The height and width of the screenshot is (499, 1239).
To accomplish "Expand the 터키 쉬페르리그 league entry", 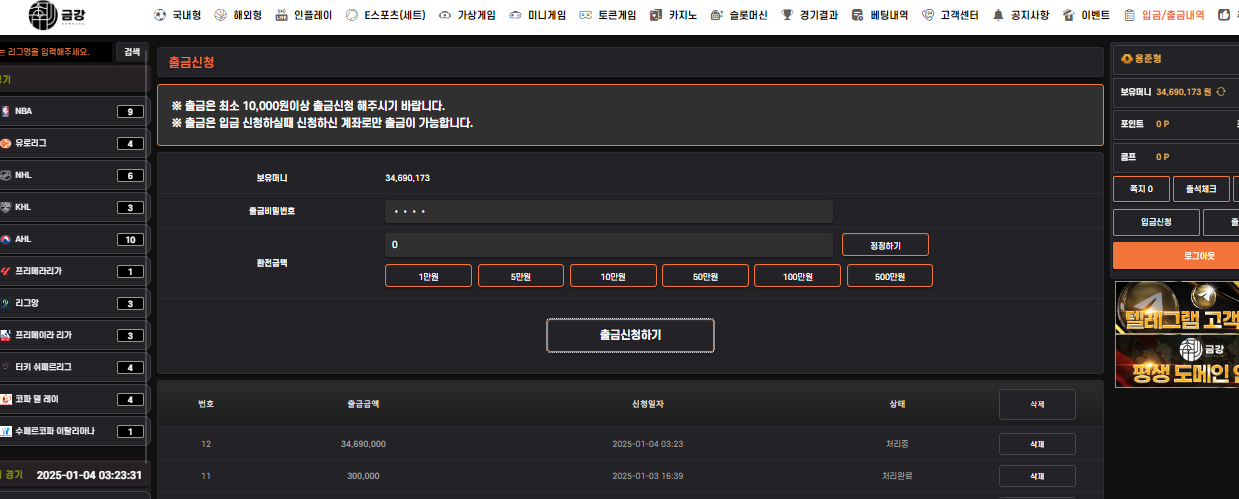I will 75,367.
